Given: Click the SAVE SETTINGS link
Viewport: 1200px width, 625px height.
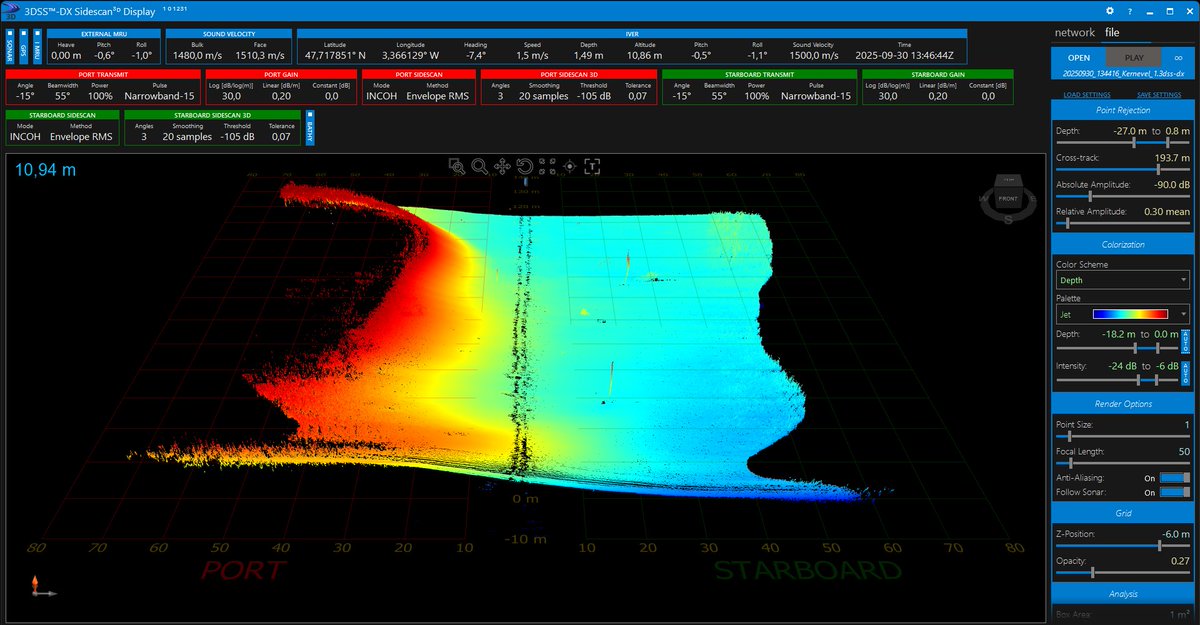Looking at the screenshot, I should [1158, 94].
